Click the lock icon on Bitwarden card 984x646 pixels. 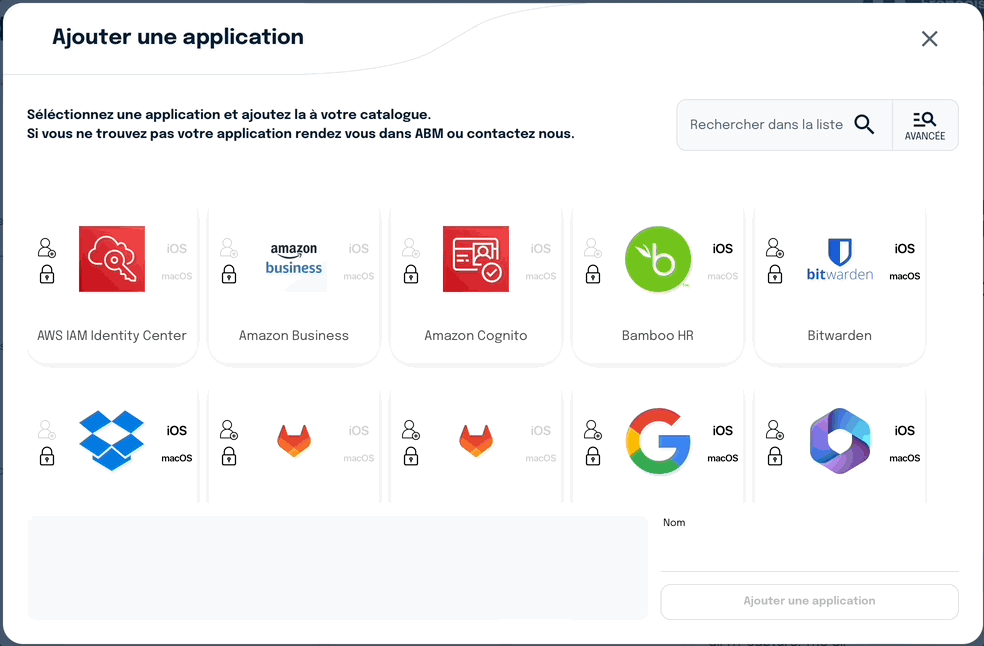coord(775,274)
